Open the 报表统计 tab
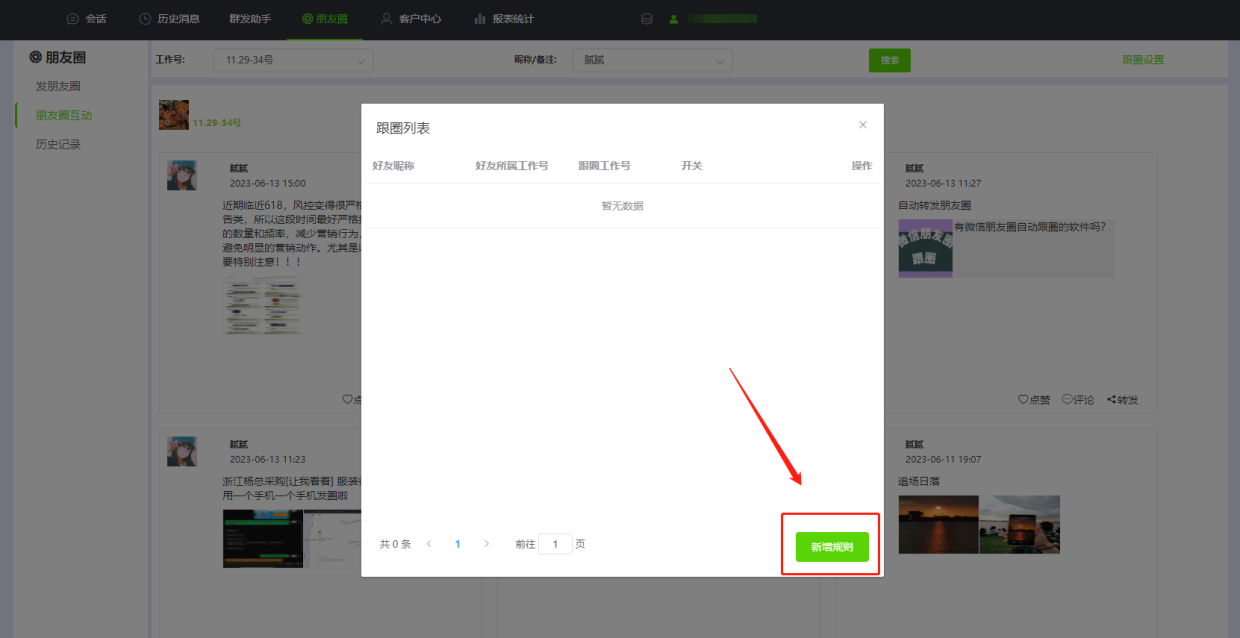1240x638 pixels. (x=504, y=19)
